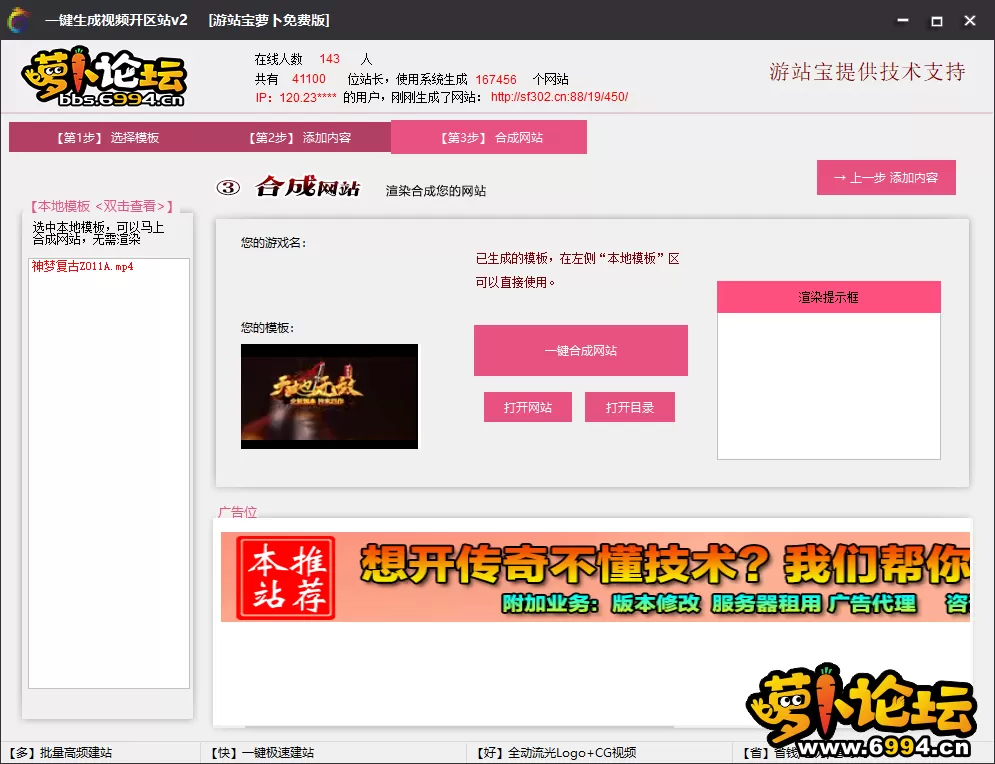
Task: Click 【本地模板 <双击查看>】 label
Action: tap(102, 206)
